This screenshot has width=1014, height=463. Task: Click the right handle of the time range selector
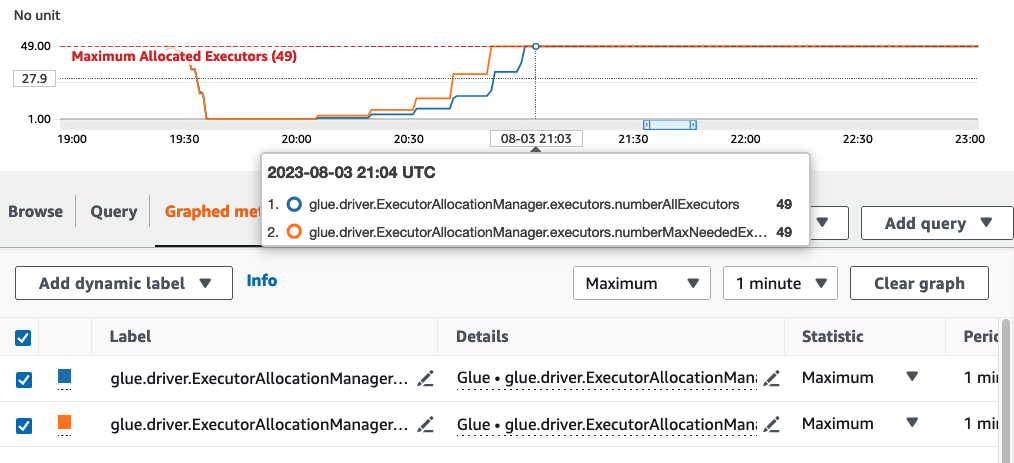[x=693, y=124]
